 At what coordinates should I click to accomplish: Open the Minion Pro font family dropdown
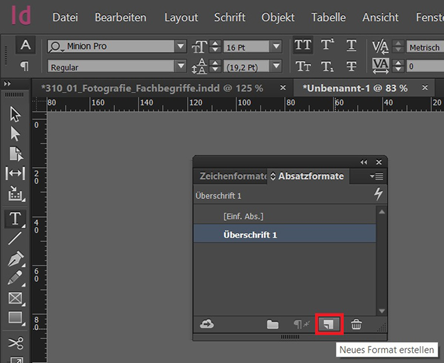point(180,46)
